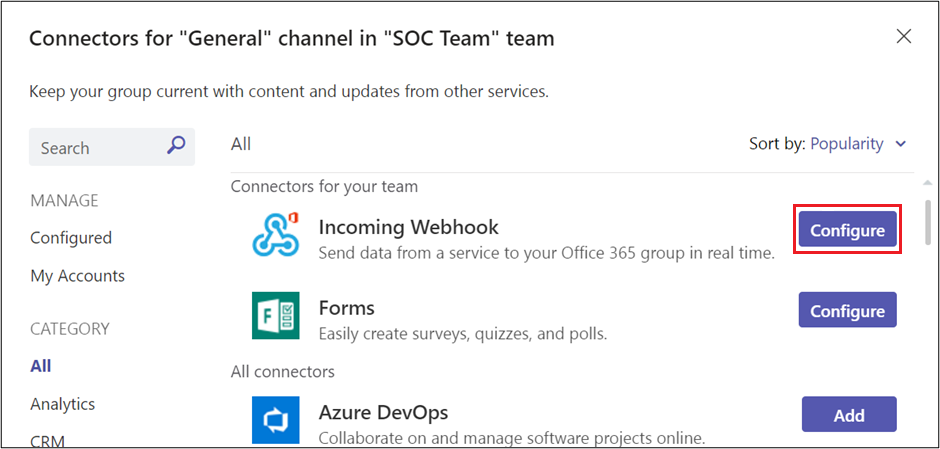Click the search magnifier icon
The image size is (940, 449).
pyautogui.click(x=176, y=146)
